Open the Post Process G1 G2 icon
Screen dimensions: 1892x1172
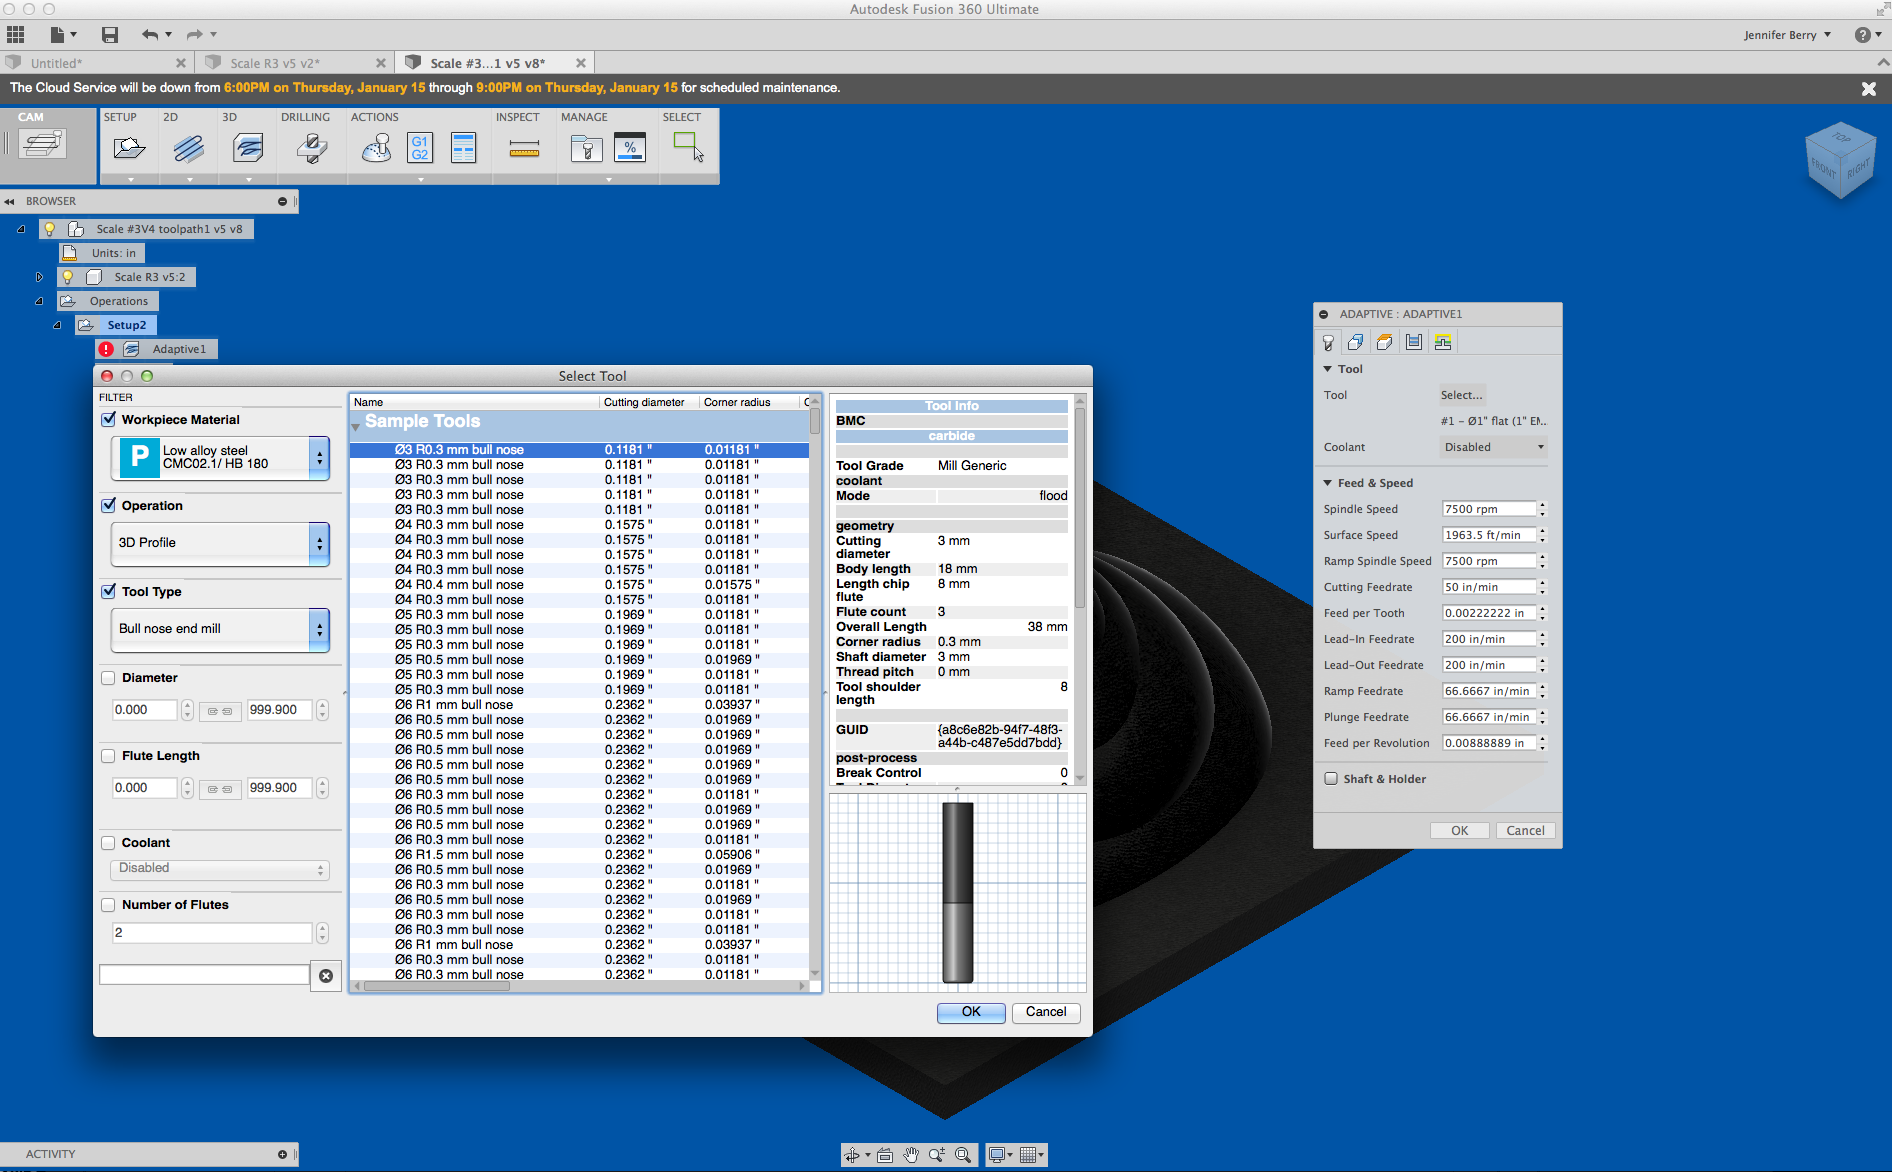[420, 148]
